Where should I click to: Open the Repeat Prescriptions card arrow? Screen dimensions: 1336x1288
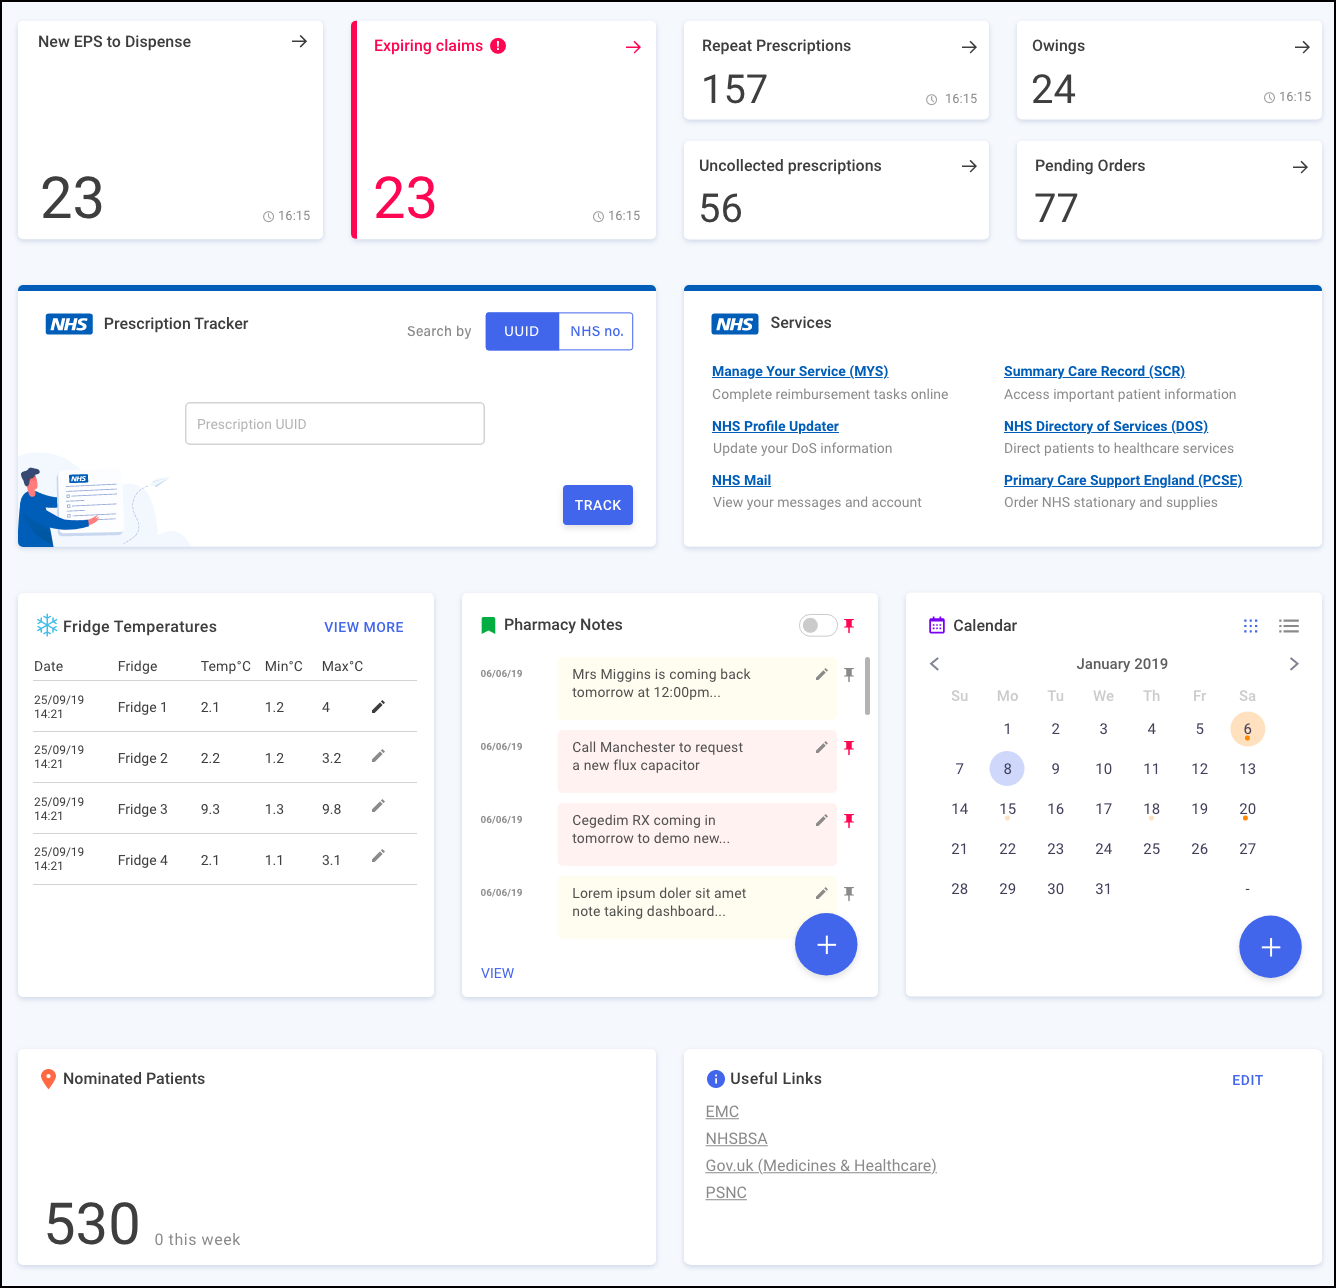coord(969,47)
